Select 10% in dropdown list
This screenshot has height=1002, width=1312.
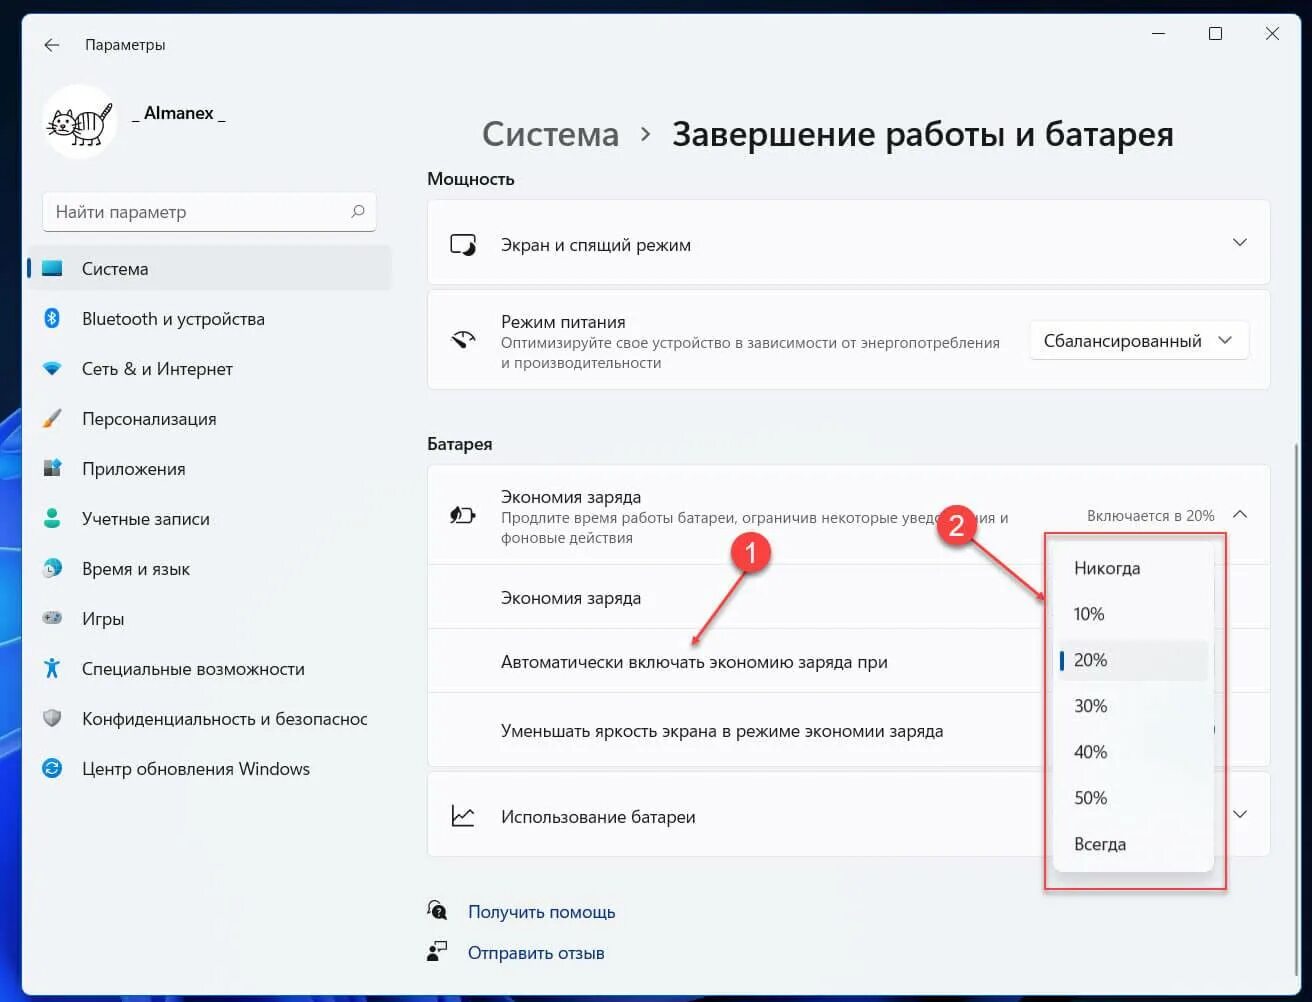pyautogui.click(x=1133, y=614)
